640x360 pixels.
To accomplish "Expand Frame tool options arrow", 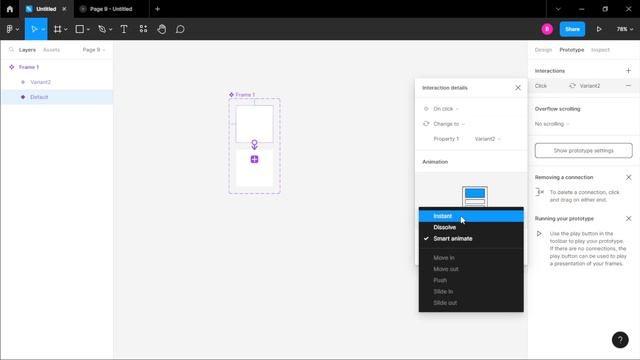I will pos(65,29).
